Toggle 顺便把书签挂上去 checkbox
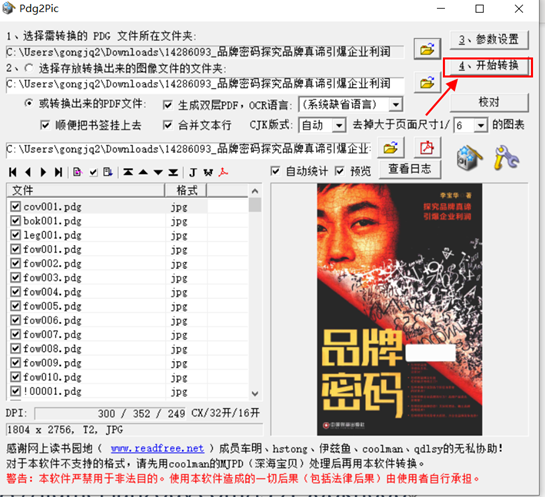Screen dimensions: 545x497 45,125
